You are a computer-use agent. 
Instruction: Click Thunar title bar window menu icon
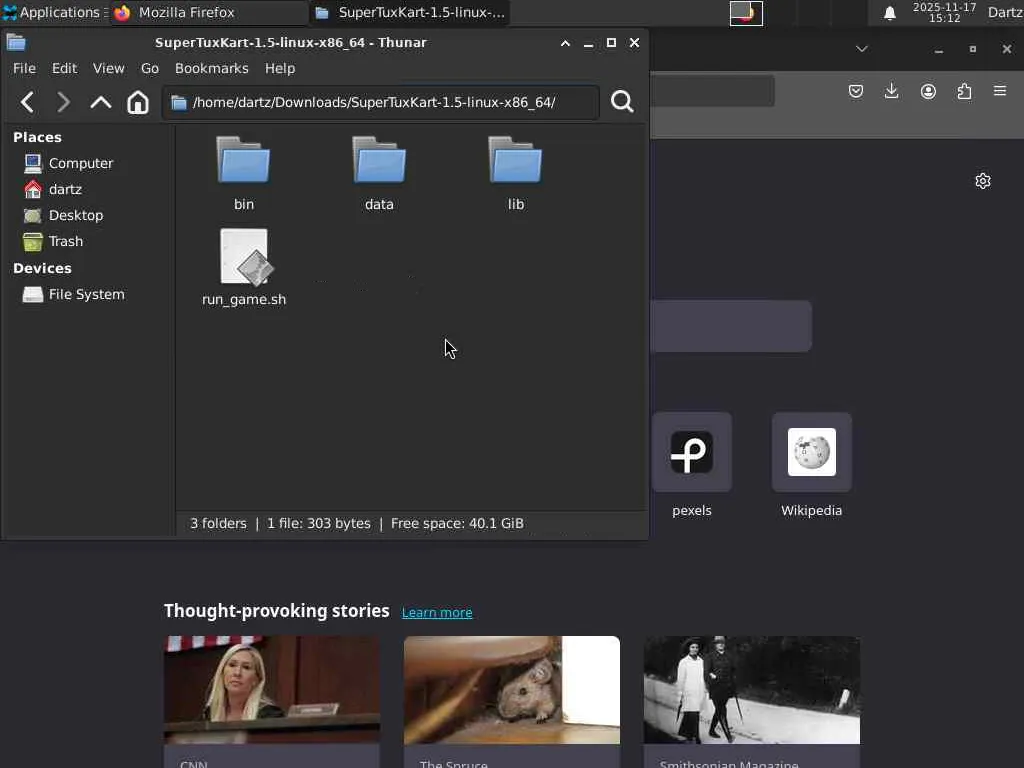point(16,43)
